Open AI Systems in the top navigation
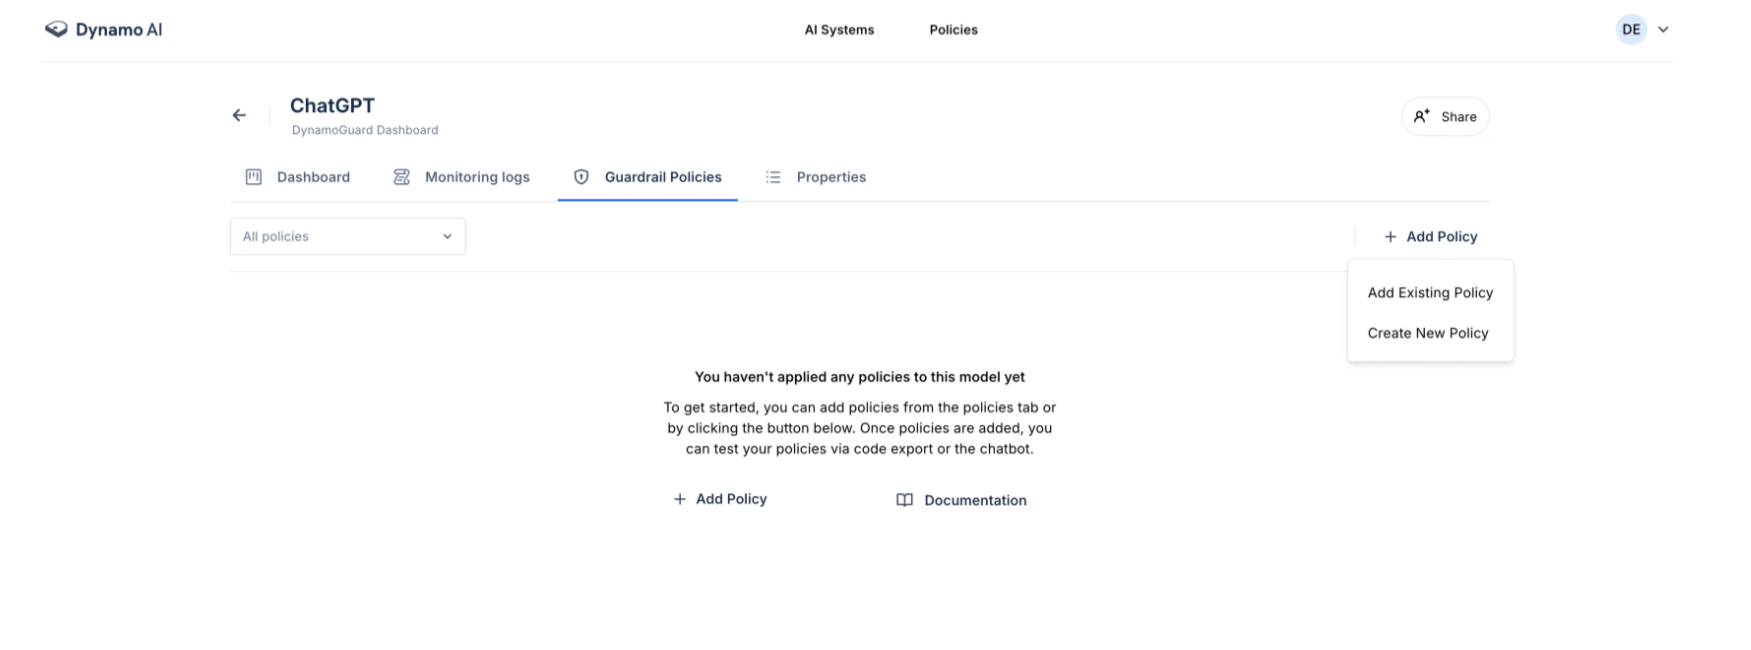This screenshot has width=1751, height=650. coord(839,30)
